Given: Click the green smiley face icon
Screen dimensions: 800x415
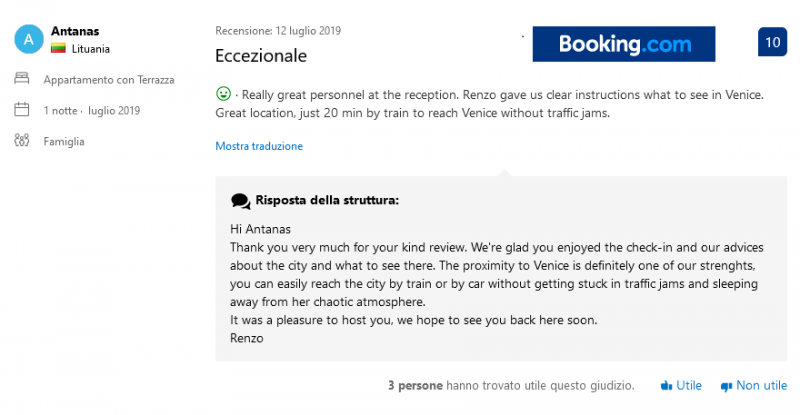Looking at the screenshot, I should click(223, 94).
